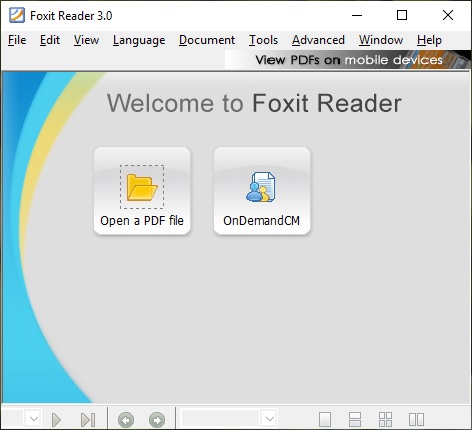Open the Tools menu

tap(263, 40)
